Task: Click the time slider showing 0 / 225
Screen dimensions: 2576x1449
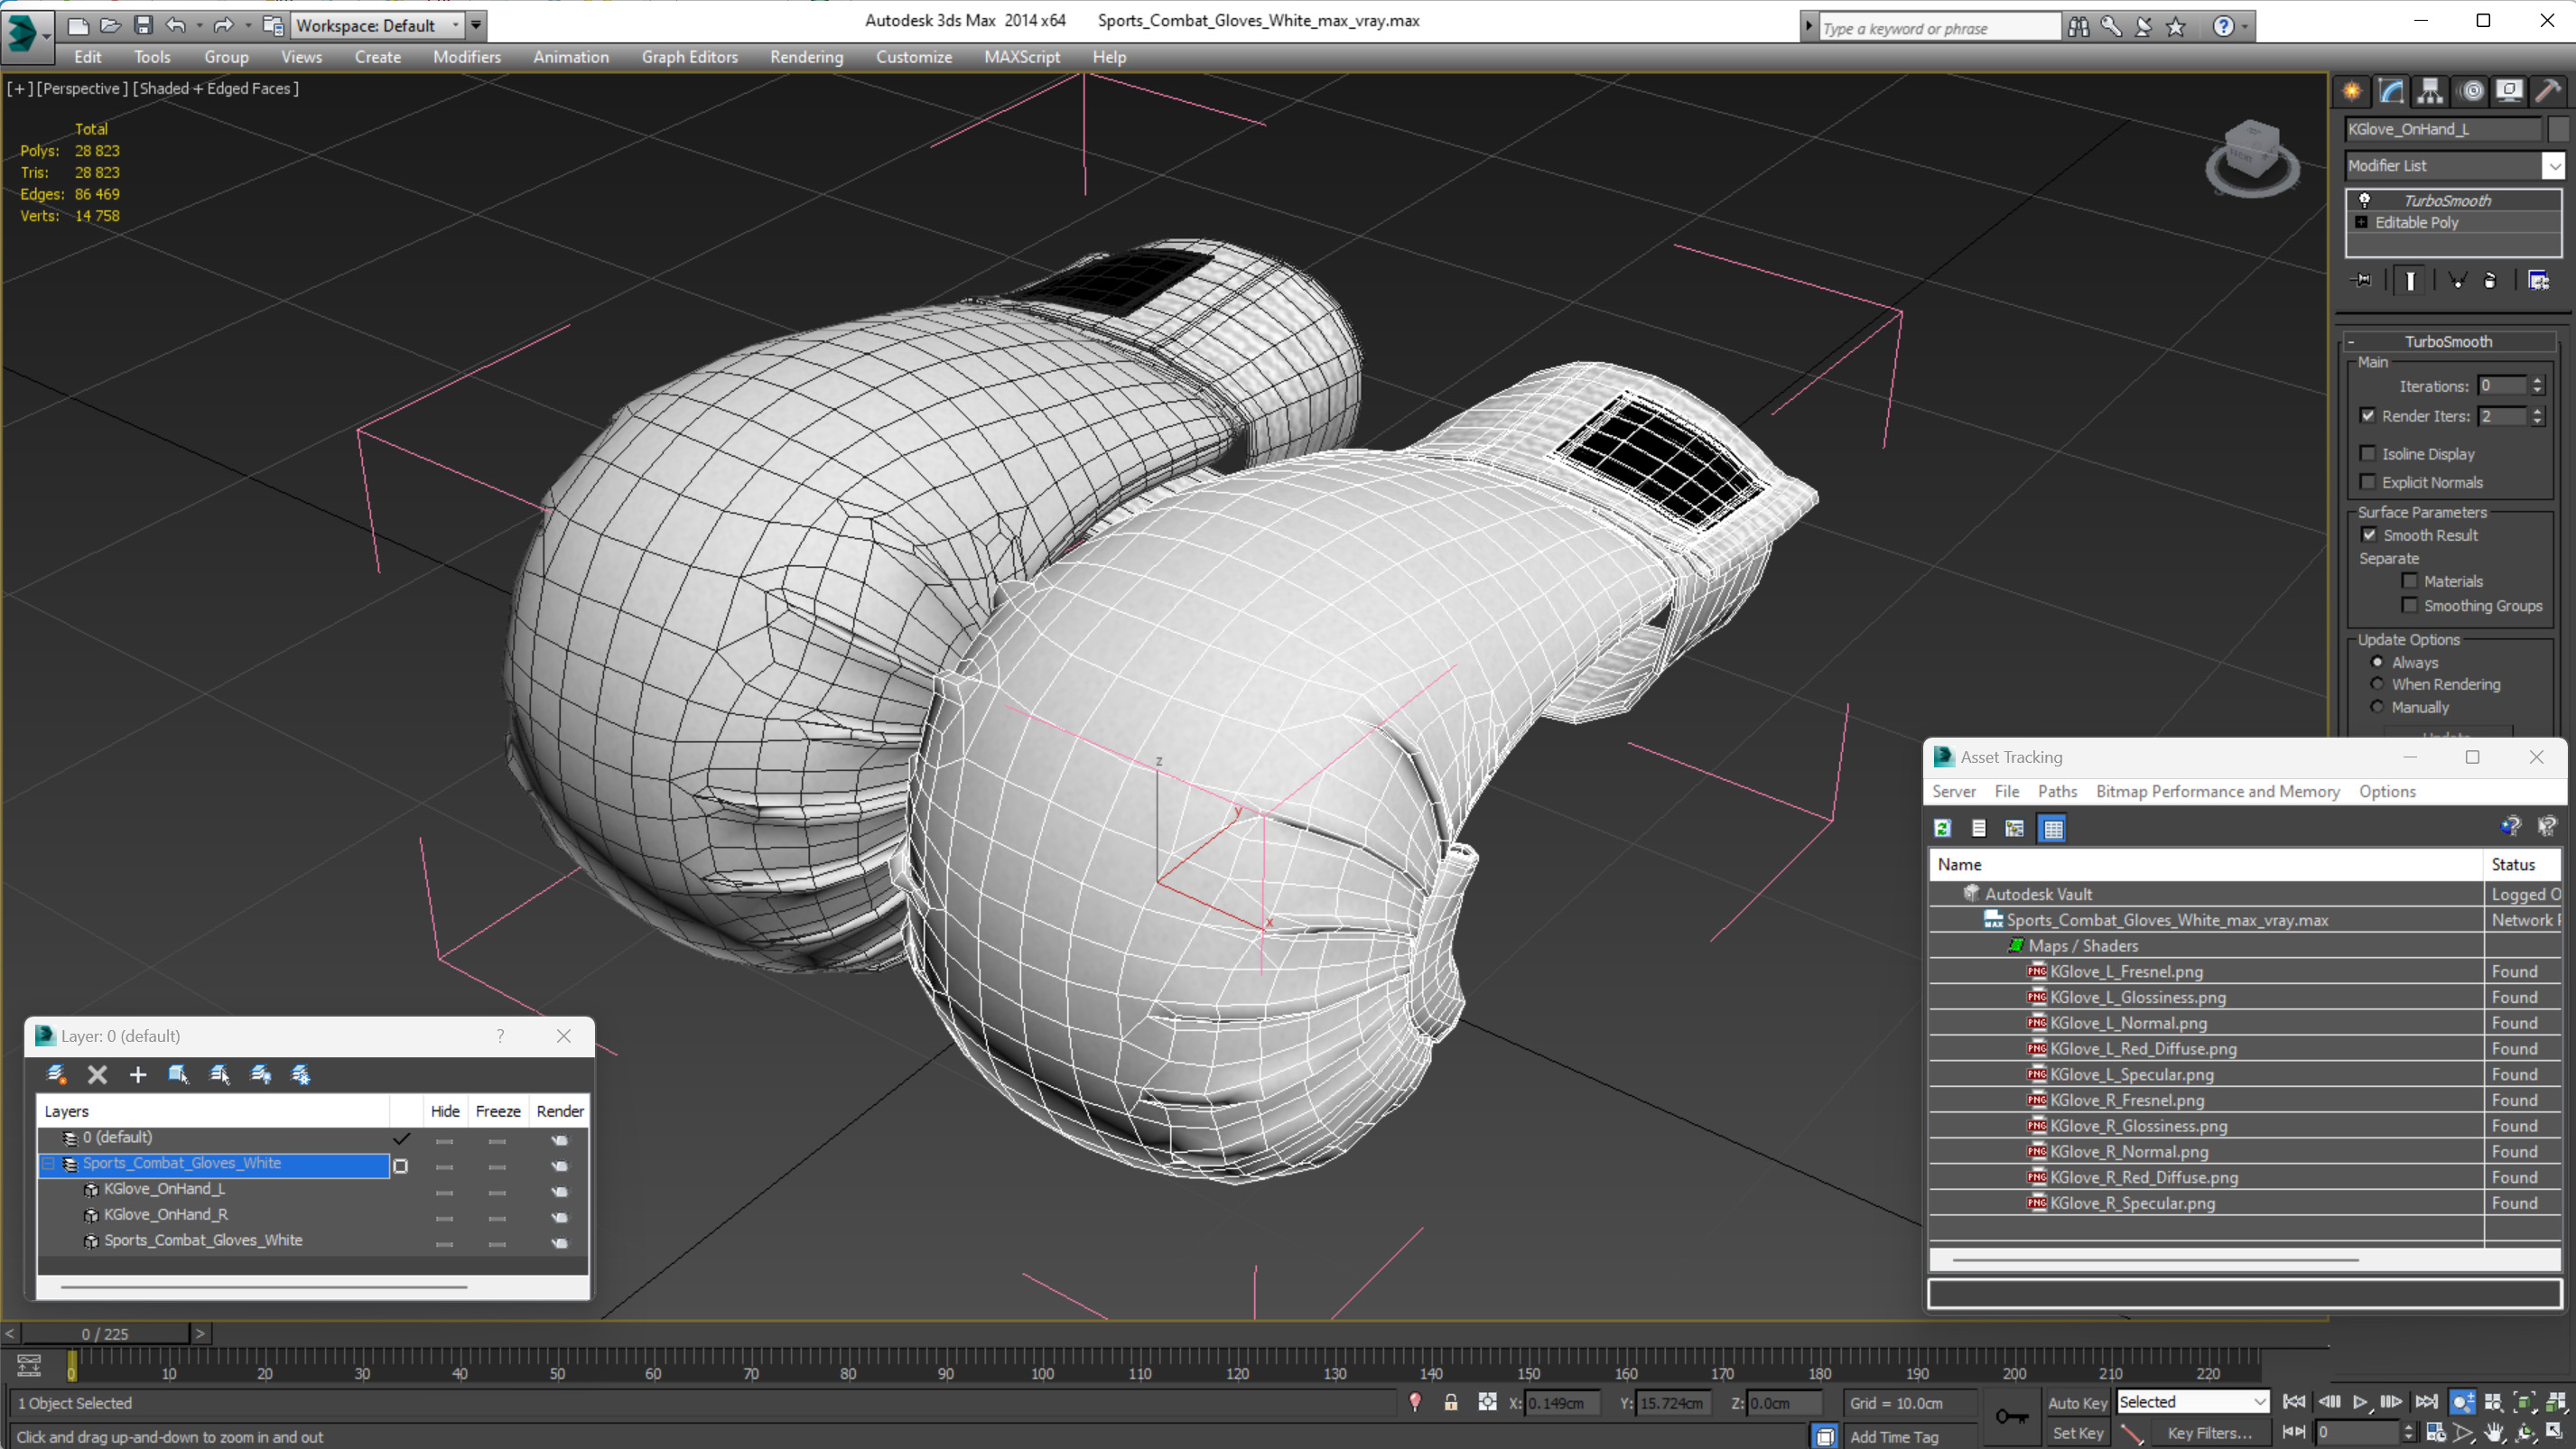Action: click(105, 1334)
